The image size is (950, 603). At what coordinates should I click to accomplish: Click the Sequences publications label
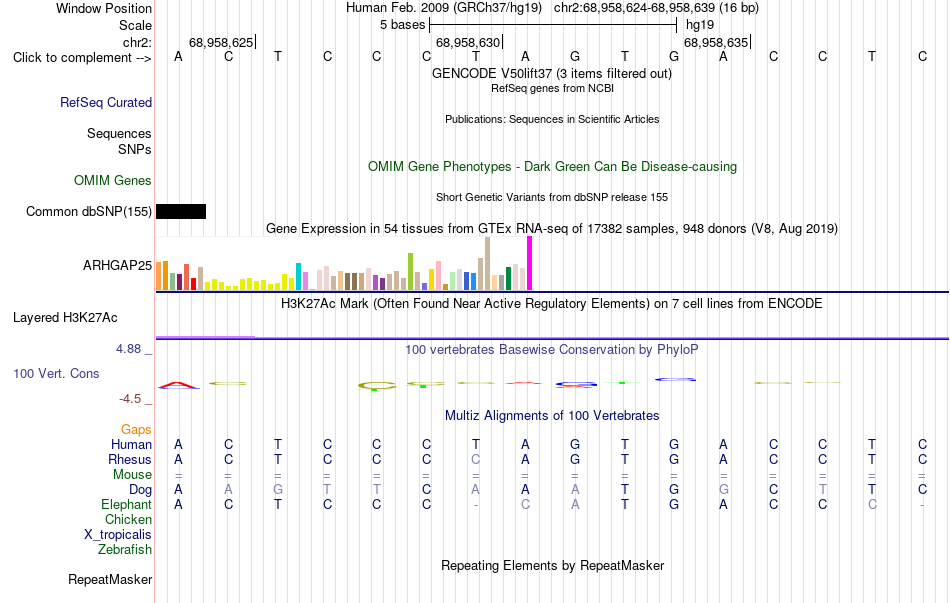[x=119, y=133]
